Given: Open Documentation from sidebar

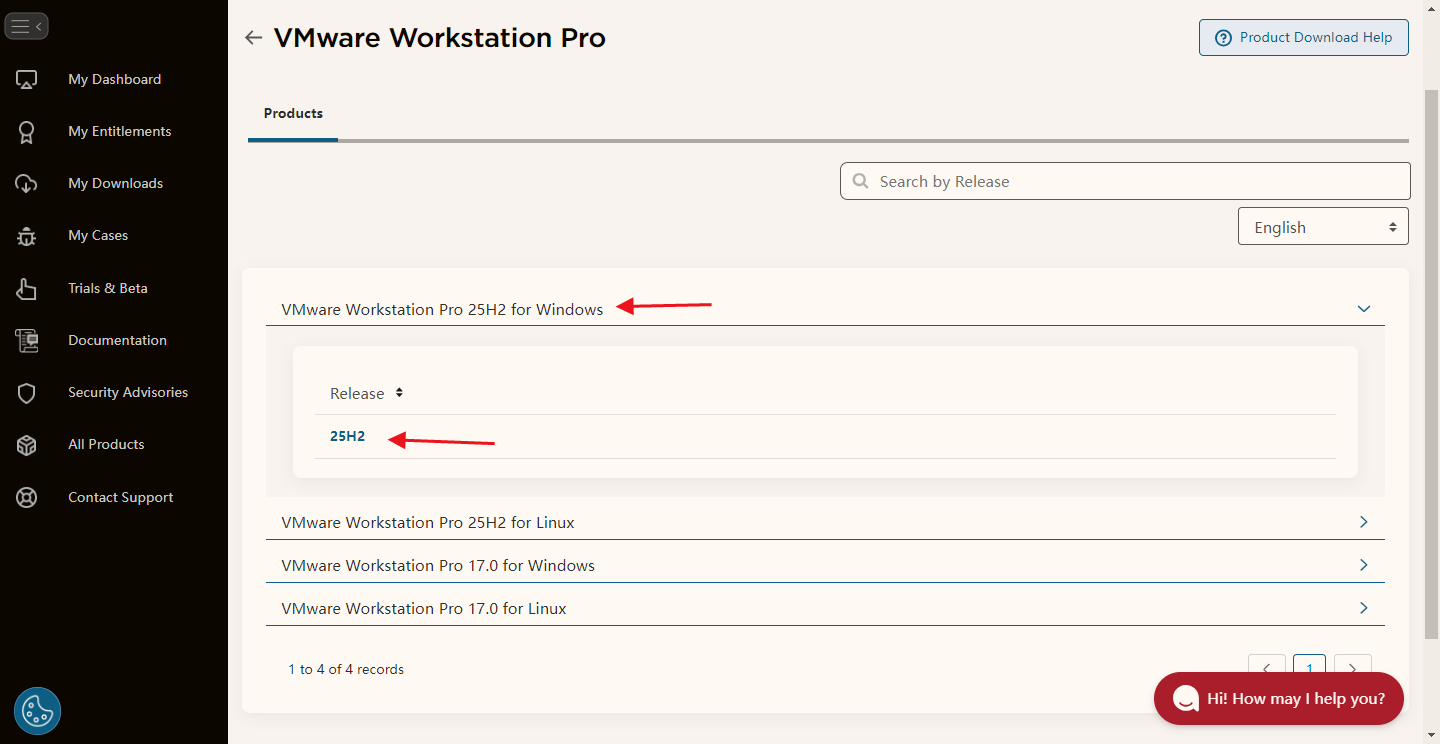Looking at the screenshot, I should [117, 340].
